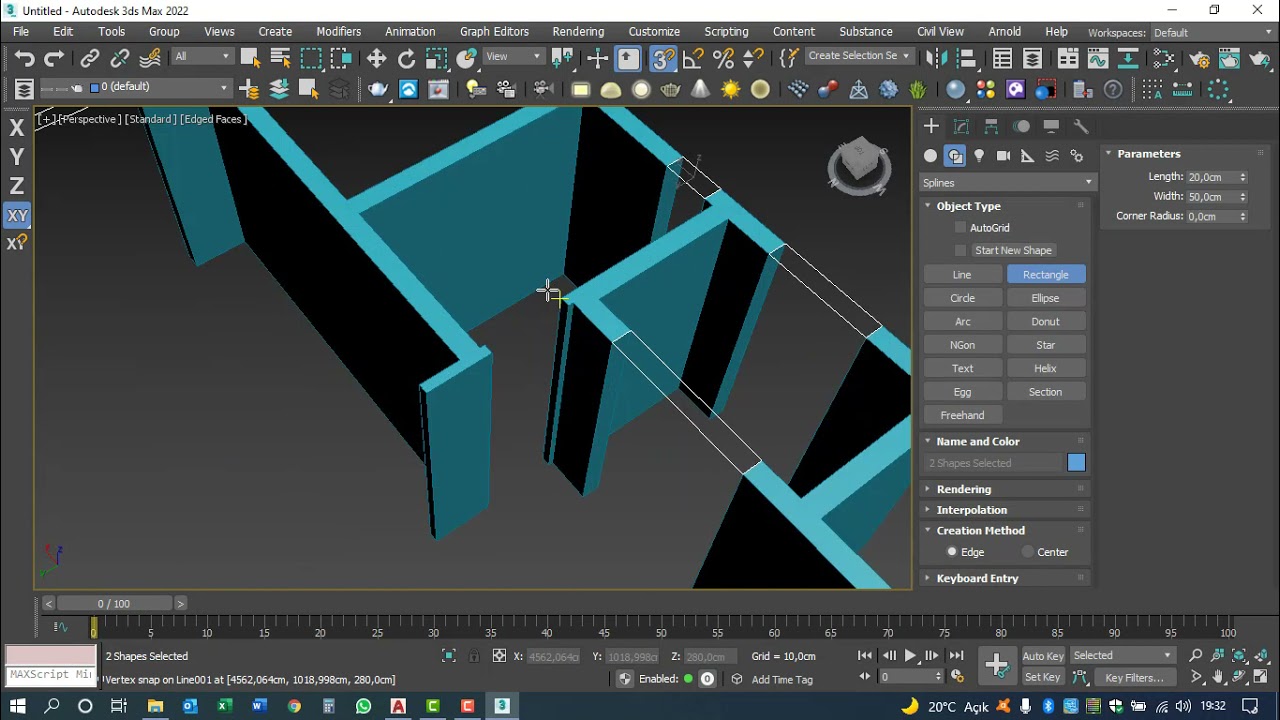This screenshot has width=1280, height=720.
Task: Click the Set Key button
Action: pyautogui.click(x=1043, y=677)
